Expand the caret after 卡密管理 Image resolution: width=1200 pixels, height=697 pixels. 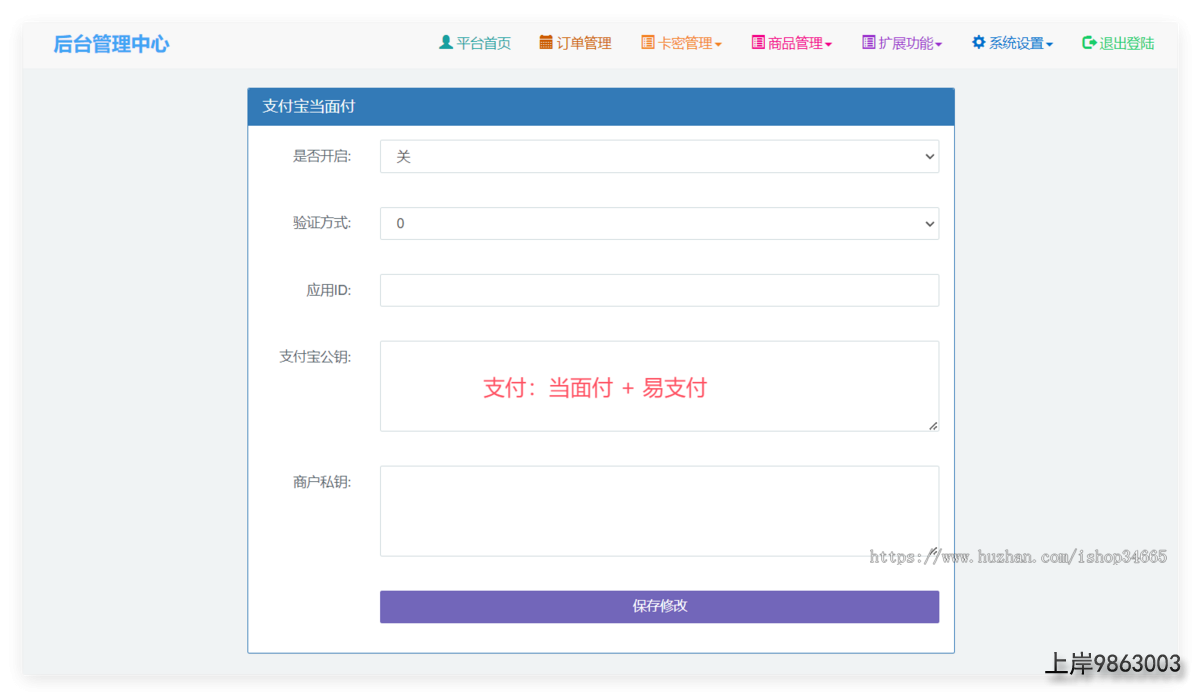(x=718, y=45)
